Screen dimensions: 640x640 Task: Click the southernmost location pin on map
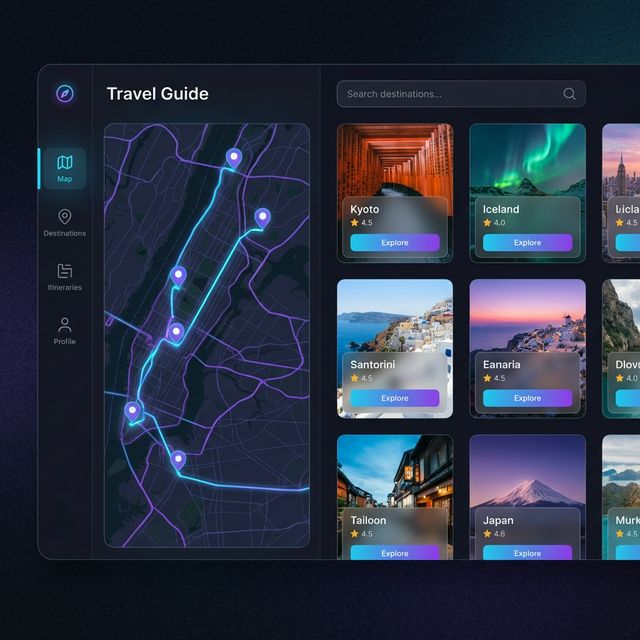tap(178, 459)
